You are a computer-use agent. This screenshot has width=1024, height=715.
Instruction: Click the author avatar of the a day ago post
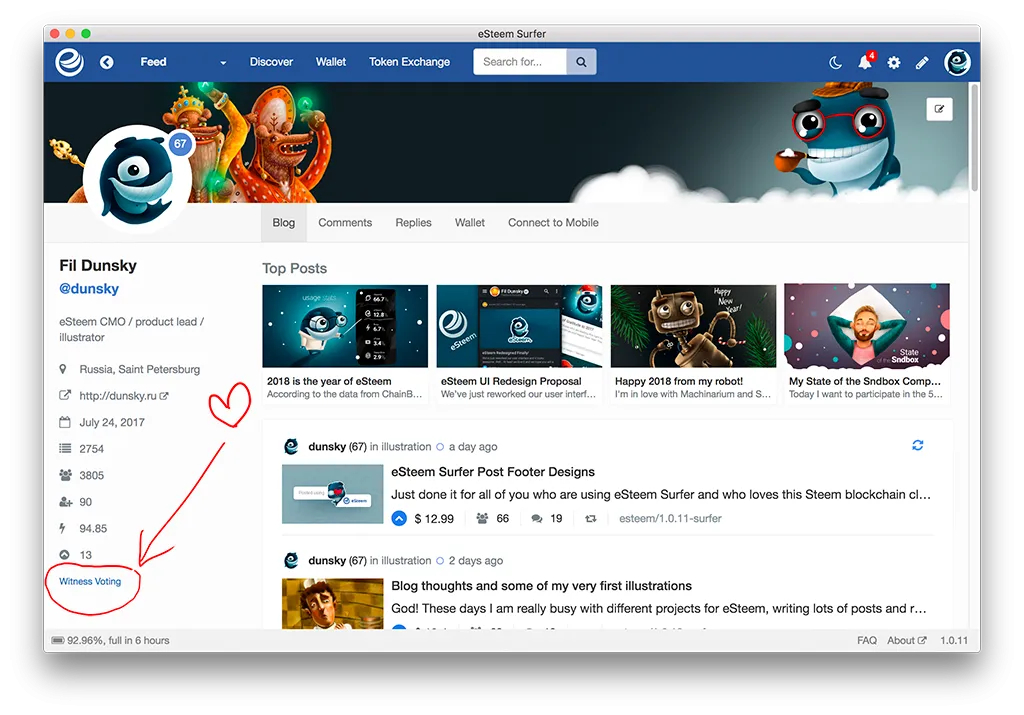pos(291,447)
